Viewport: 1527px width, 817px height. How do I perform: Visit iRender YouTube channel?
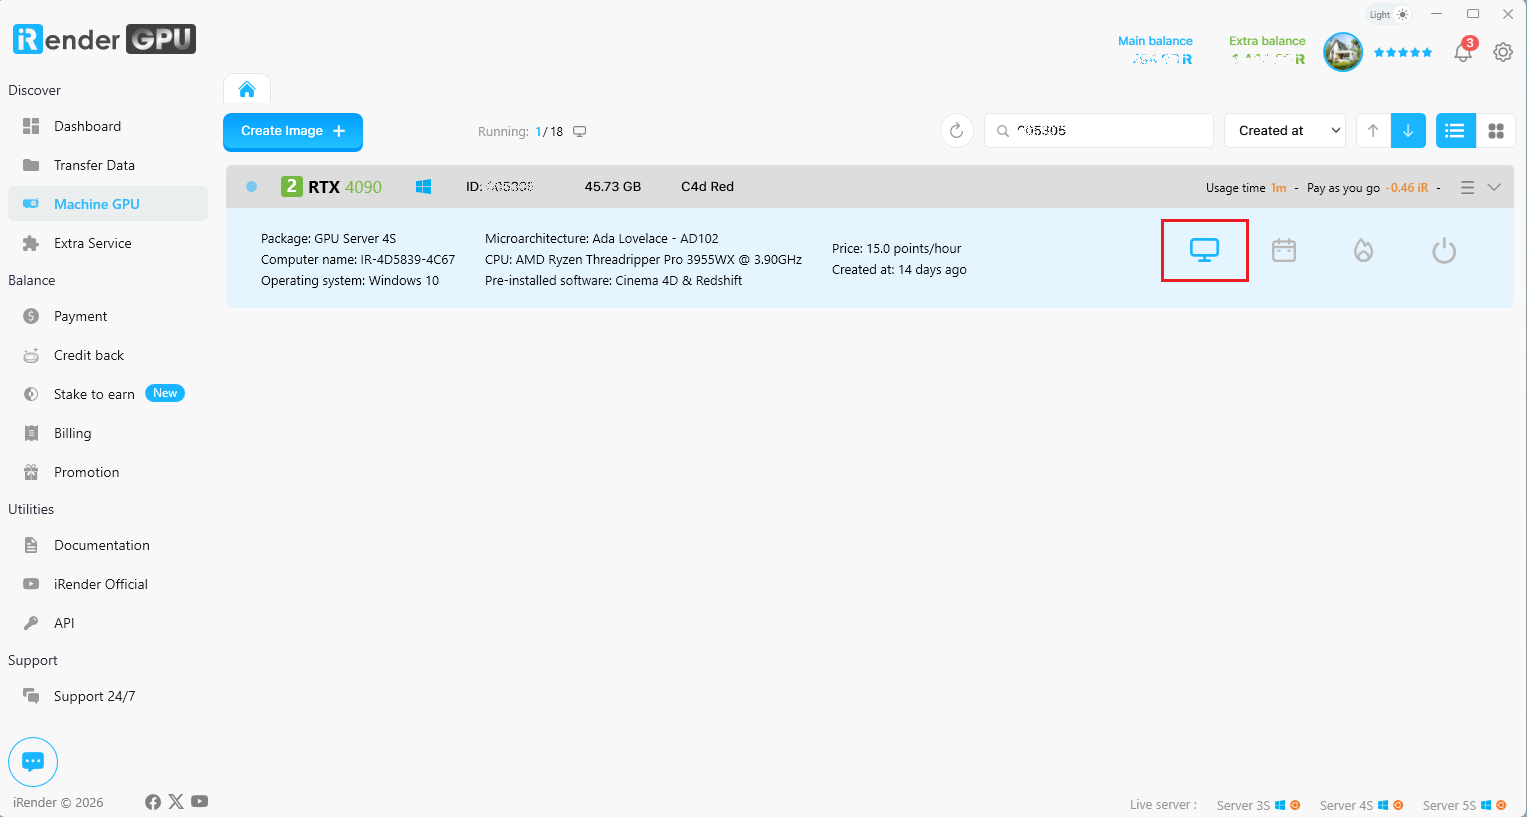[x=200, y=802]
